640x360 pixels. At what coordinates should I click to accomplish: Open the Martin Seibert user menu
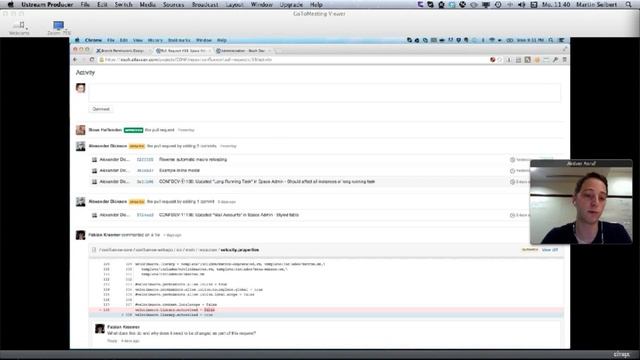596,4
